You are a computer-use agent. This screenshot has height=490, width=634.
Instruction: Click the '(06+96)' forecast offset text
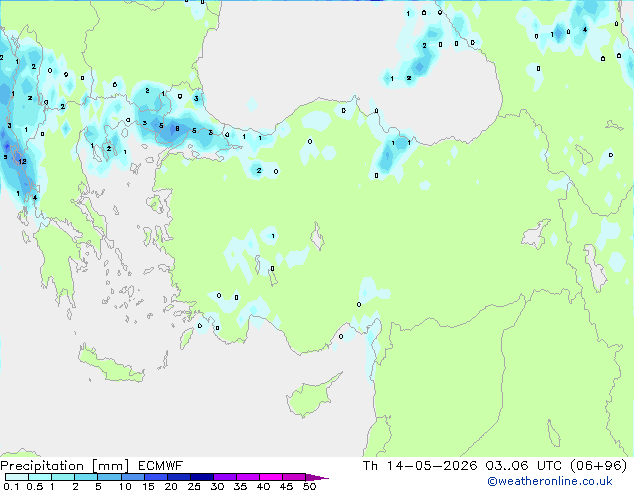click(x=598, y=466)
